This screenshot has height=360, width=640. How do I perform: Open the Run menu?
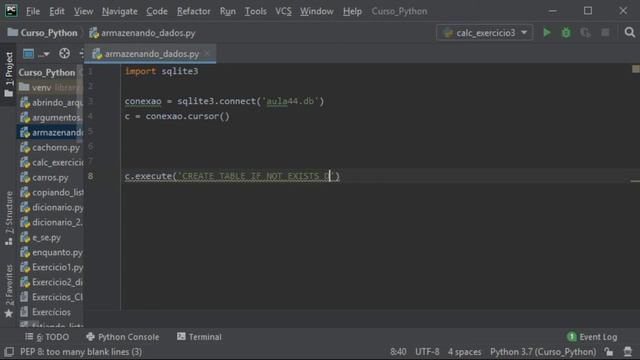[x=227, y=11]
